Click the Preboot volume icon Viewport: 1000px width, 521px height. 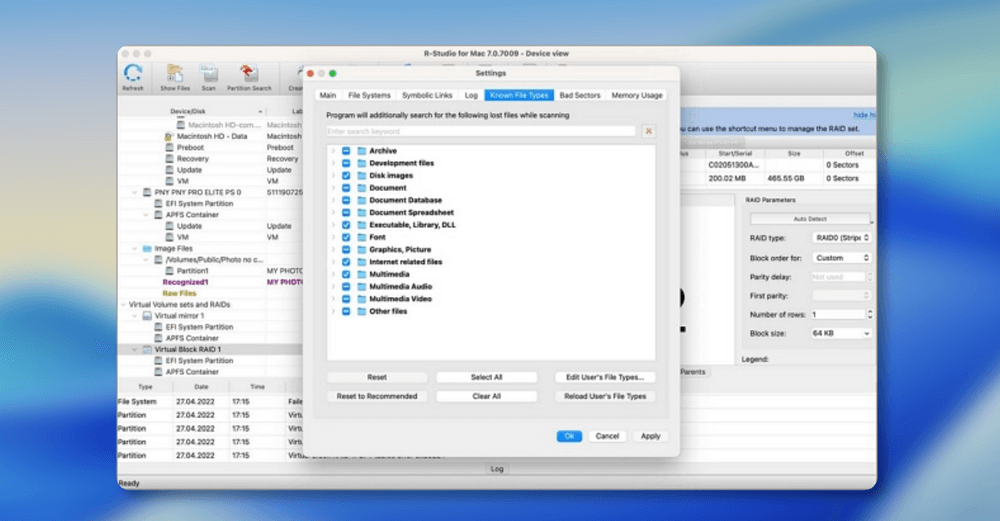click(x=169, y=147)
